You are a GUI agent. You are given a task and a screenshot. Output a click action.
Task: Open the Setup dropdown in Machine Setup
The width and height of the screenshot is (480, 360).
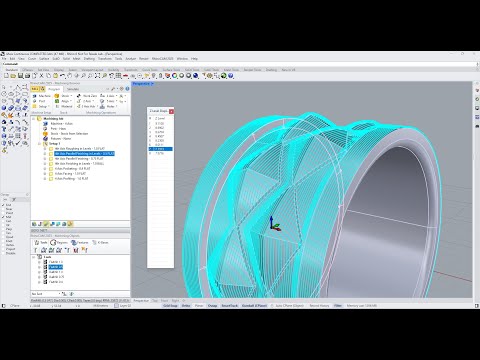tap(41, 106)
